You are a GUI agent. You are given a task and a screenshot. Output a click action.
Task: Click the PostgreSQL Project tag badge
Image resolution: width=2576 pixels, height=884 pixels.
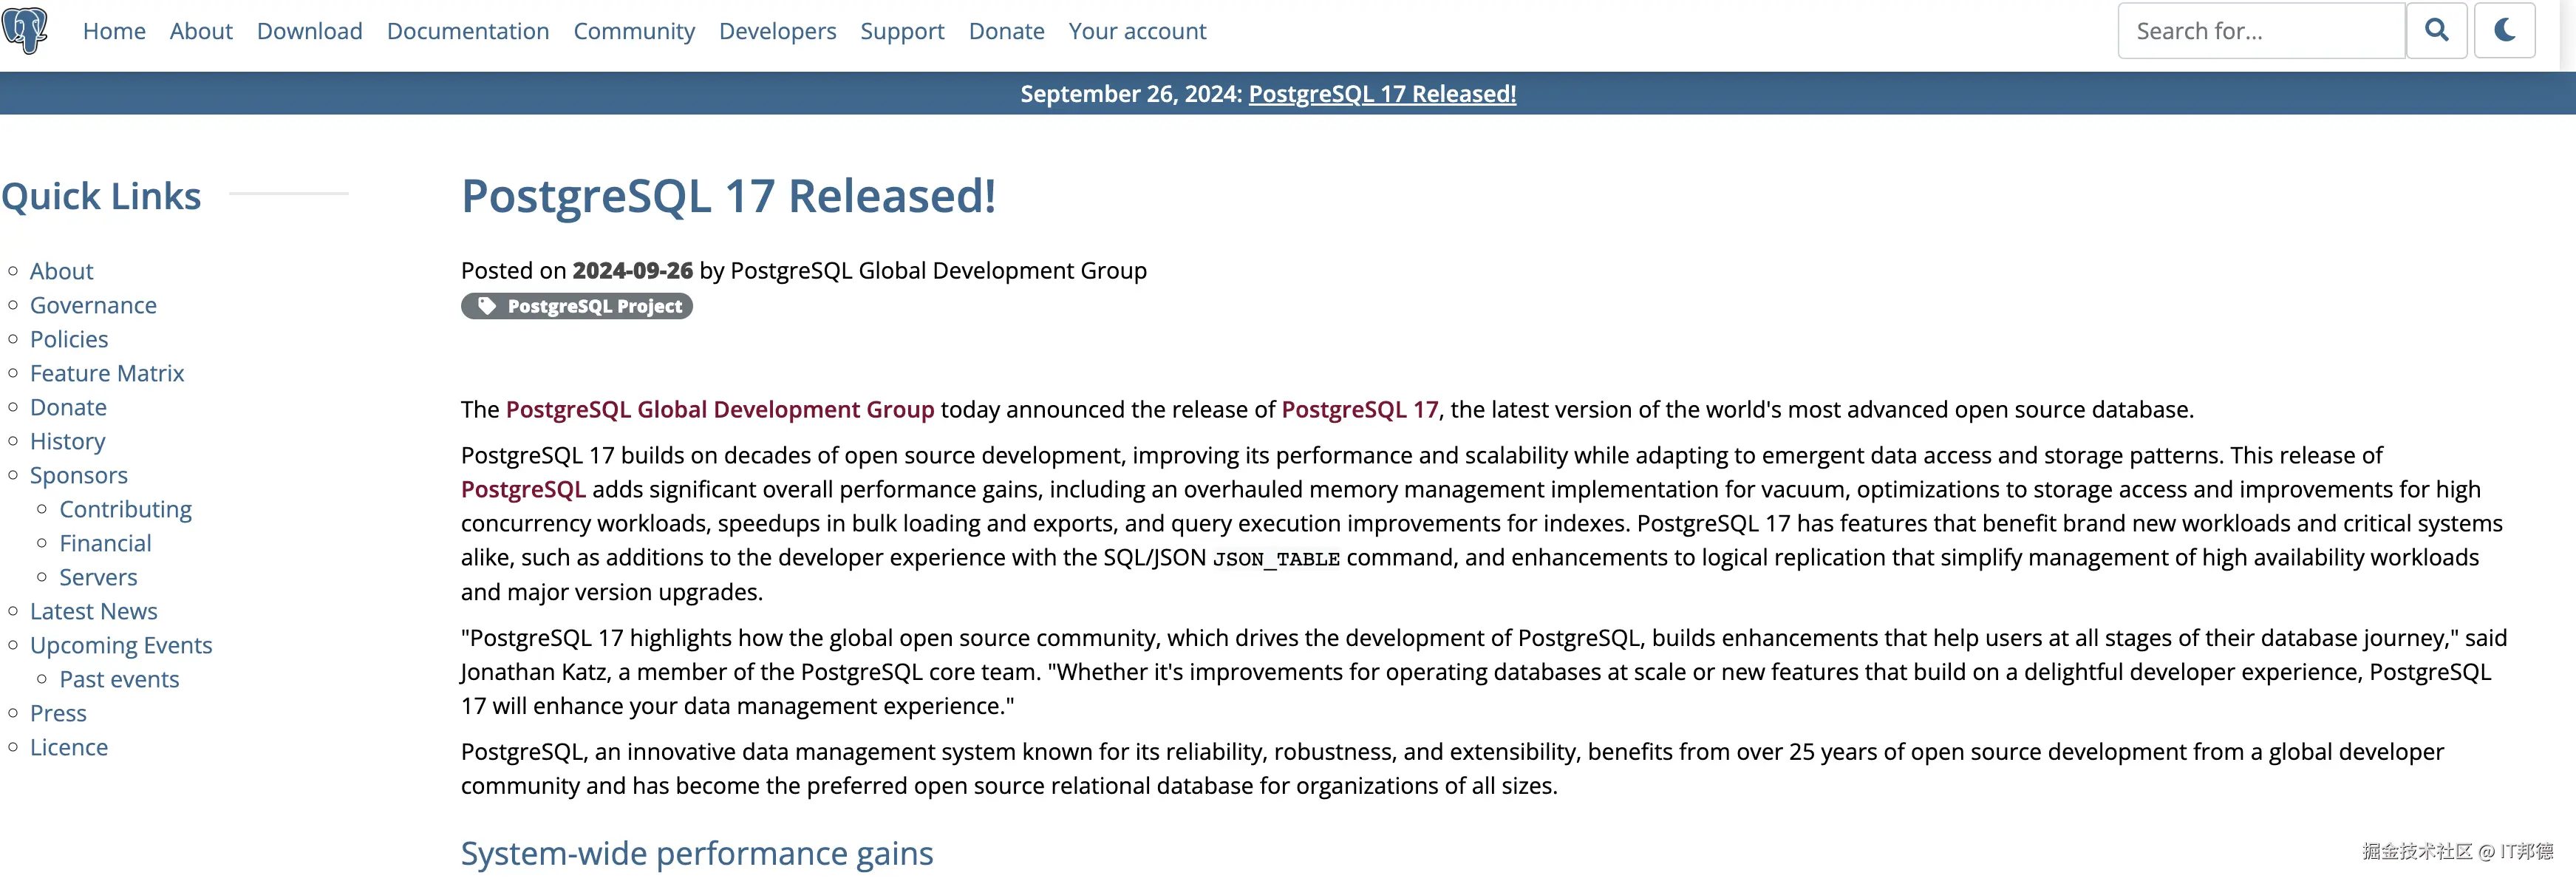(x=577, y=306)
